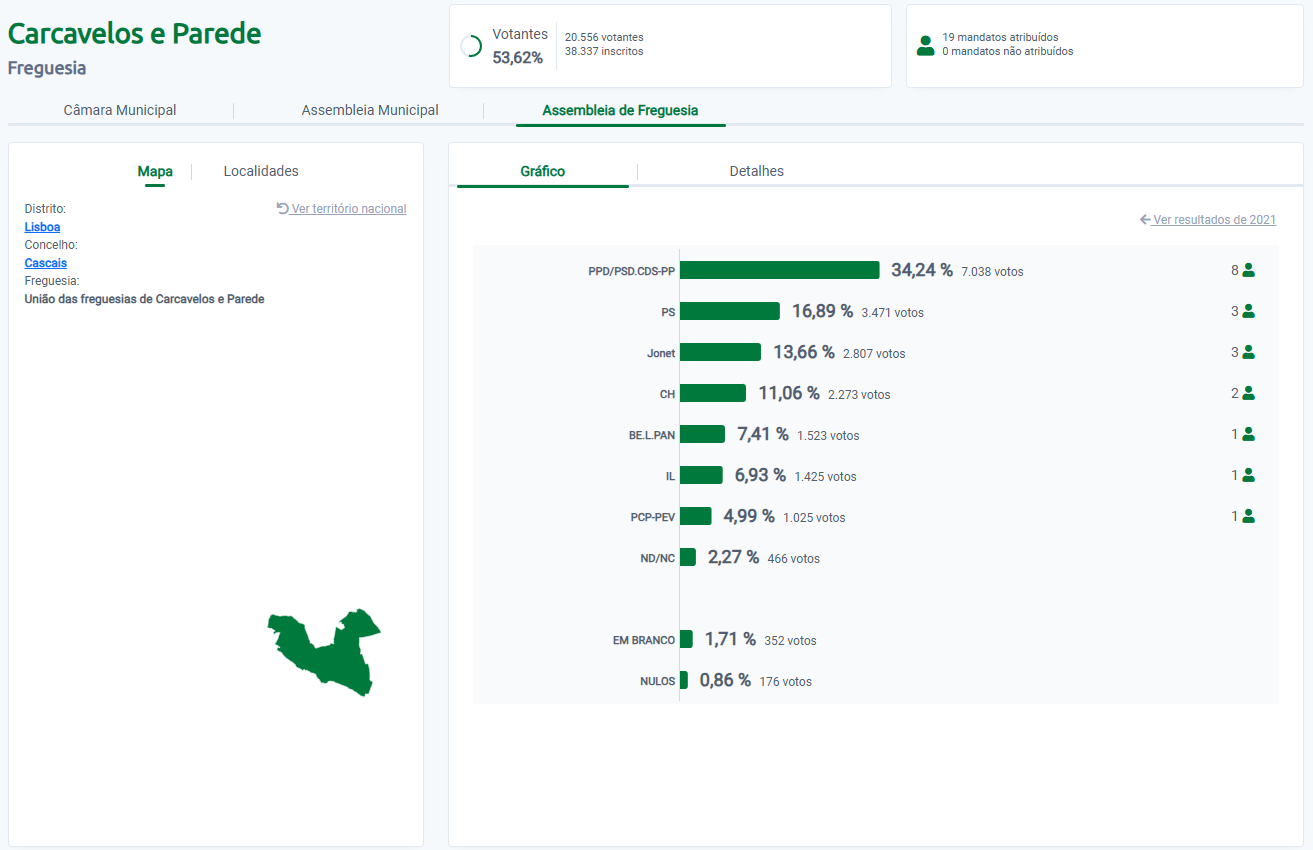Switch to the Detalhes results tab
The image size is (1313, 850).
tap(757, 171)
